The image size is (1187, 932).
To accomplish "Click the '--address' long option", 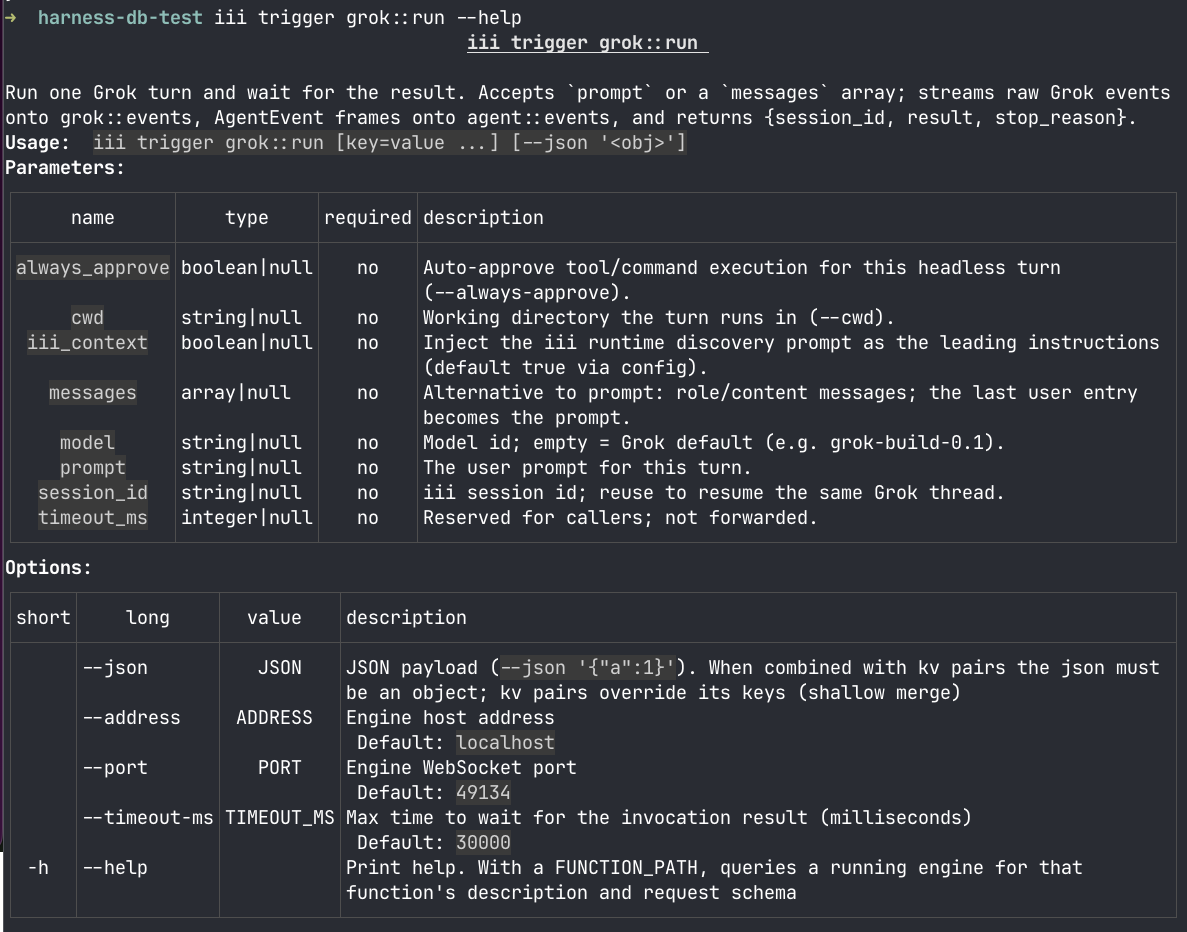I will pos(132,718).
